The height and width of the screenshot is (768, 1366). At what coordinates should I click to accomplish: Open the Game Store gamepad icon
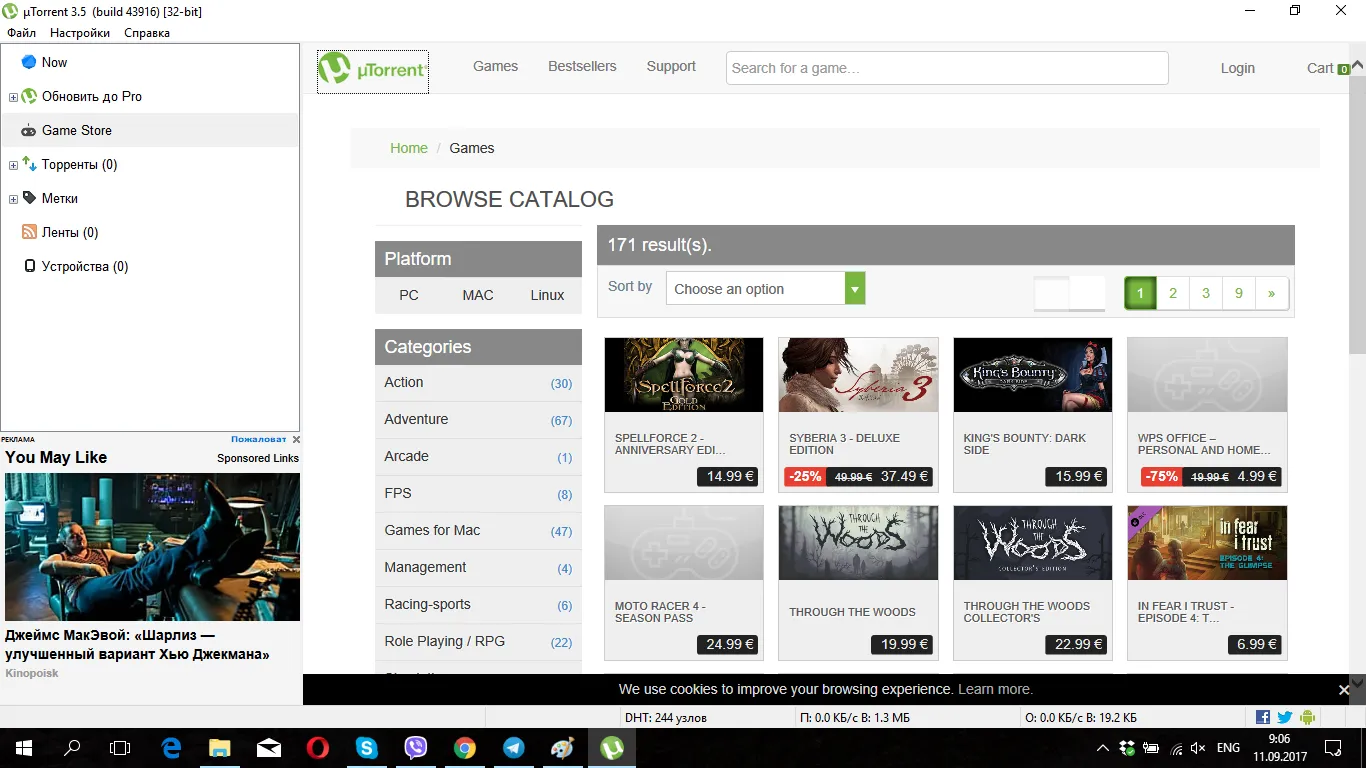[29, 131]
